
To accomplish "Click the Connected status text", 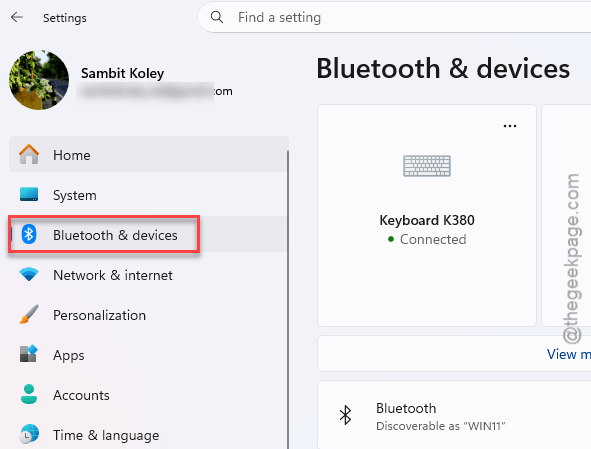I will point(433,239).
